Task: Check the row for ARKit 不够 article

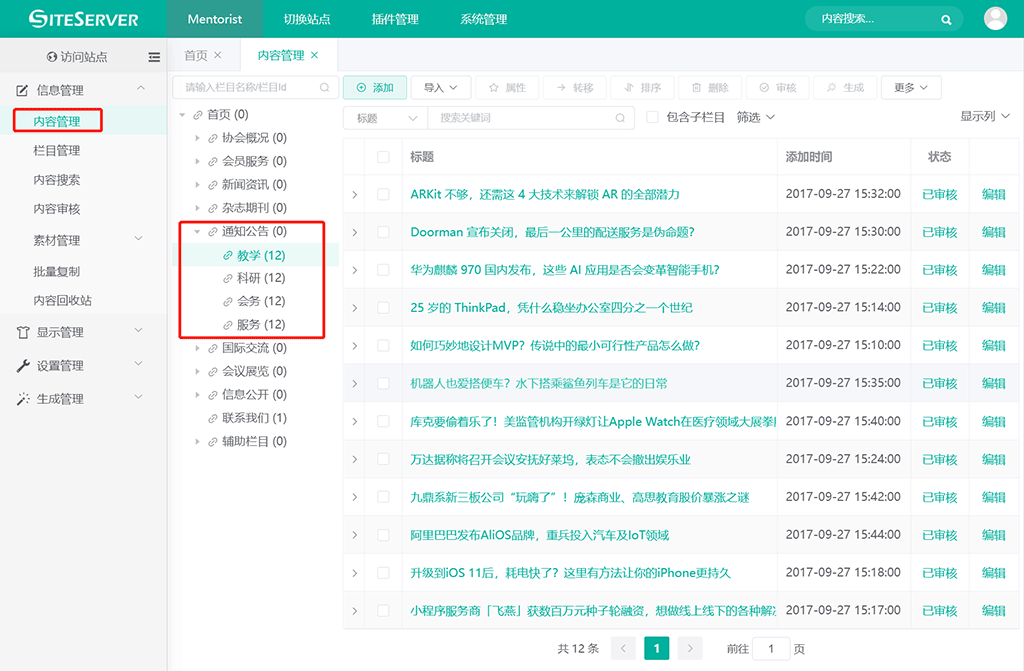Action: [x=383, y=194]
